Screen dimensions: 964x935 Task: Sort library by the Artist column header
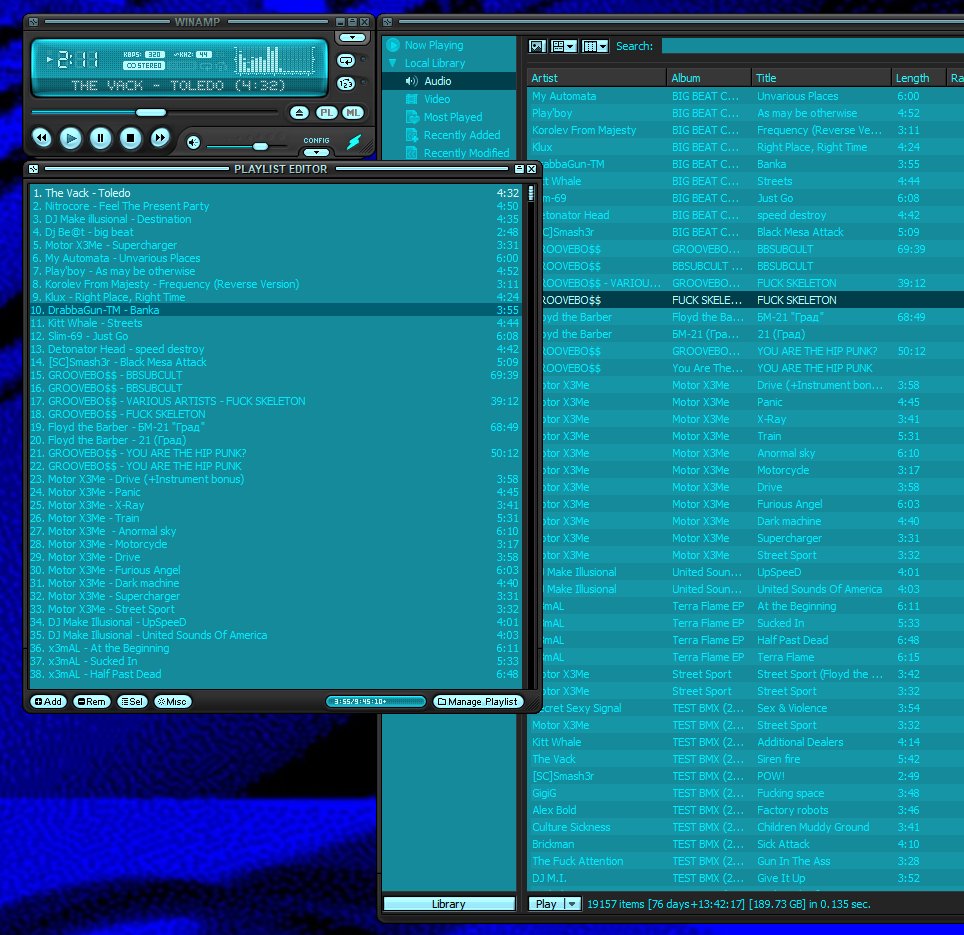coord(596,78)
